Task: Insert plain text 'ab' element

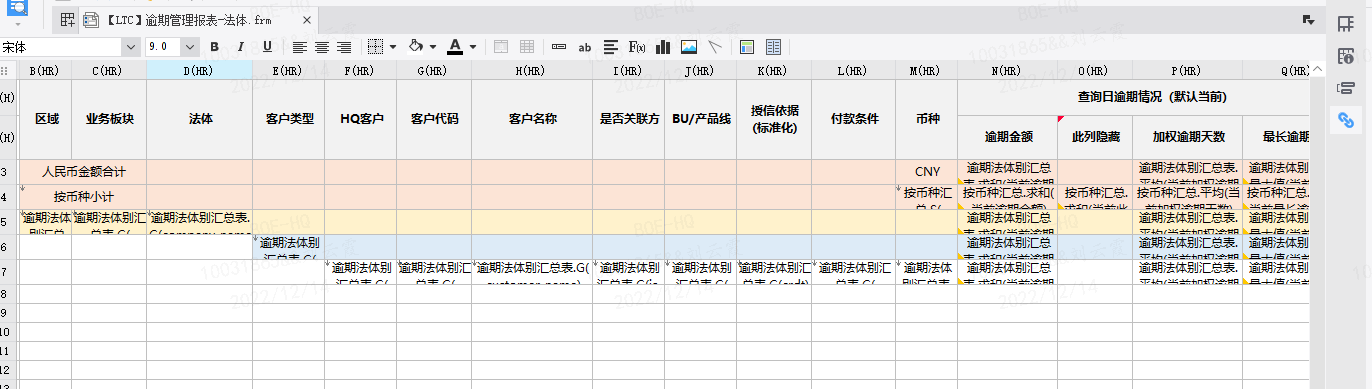Action: point(585,47)
